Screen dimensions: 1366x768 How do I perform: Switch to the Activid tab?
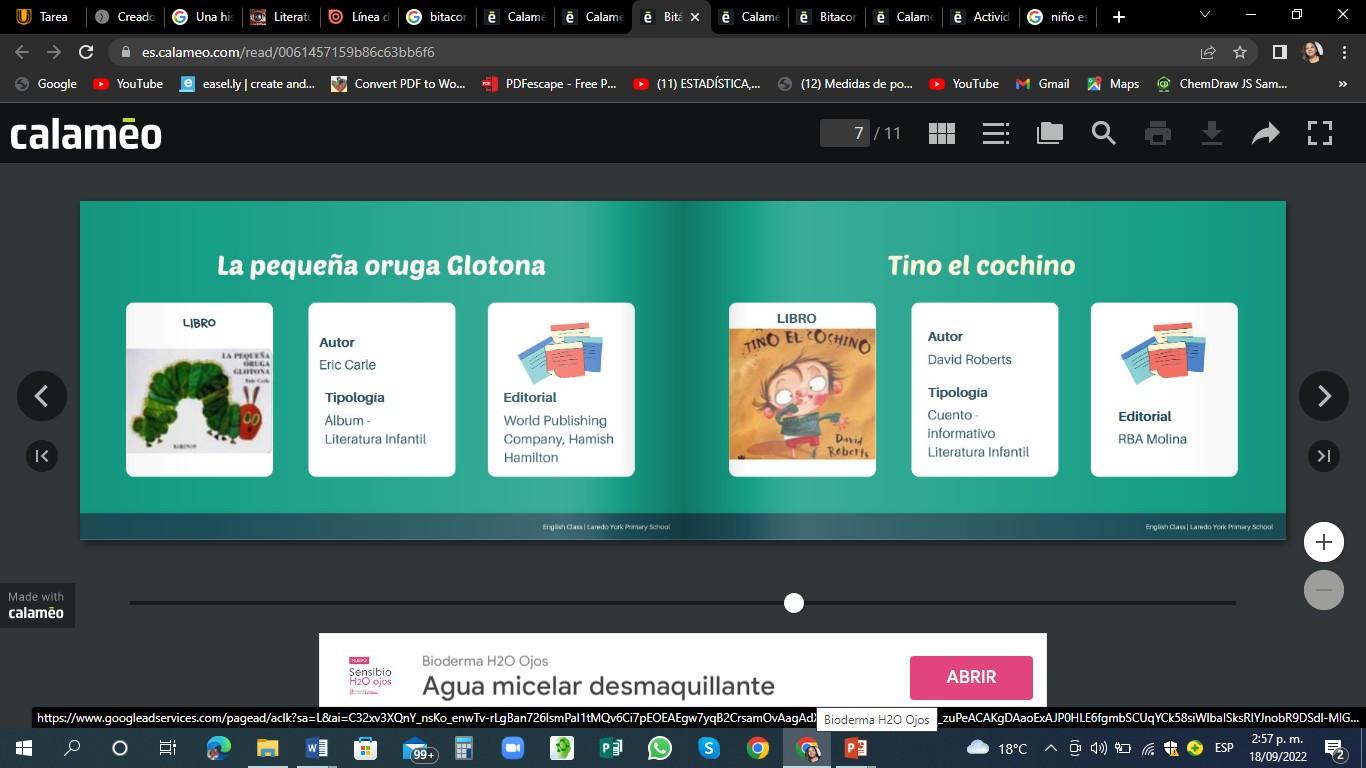pos(981,17)
